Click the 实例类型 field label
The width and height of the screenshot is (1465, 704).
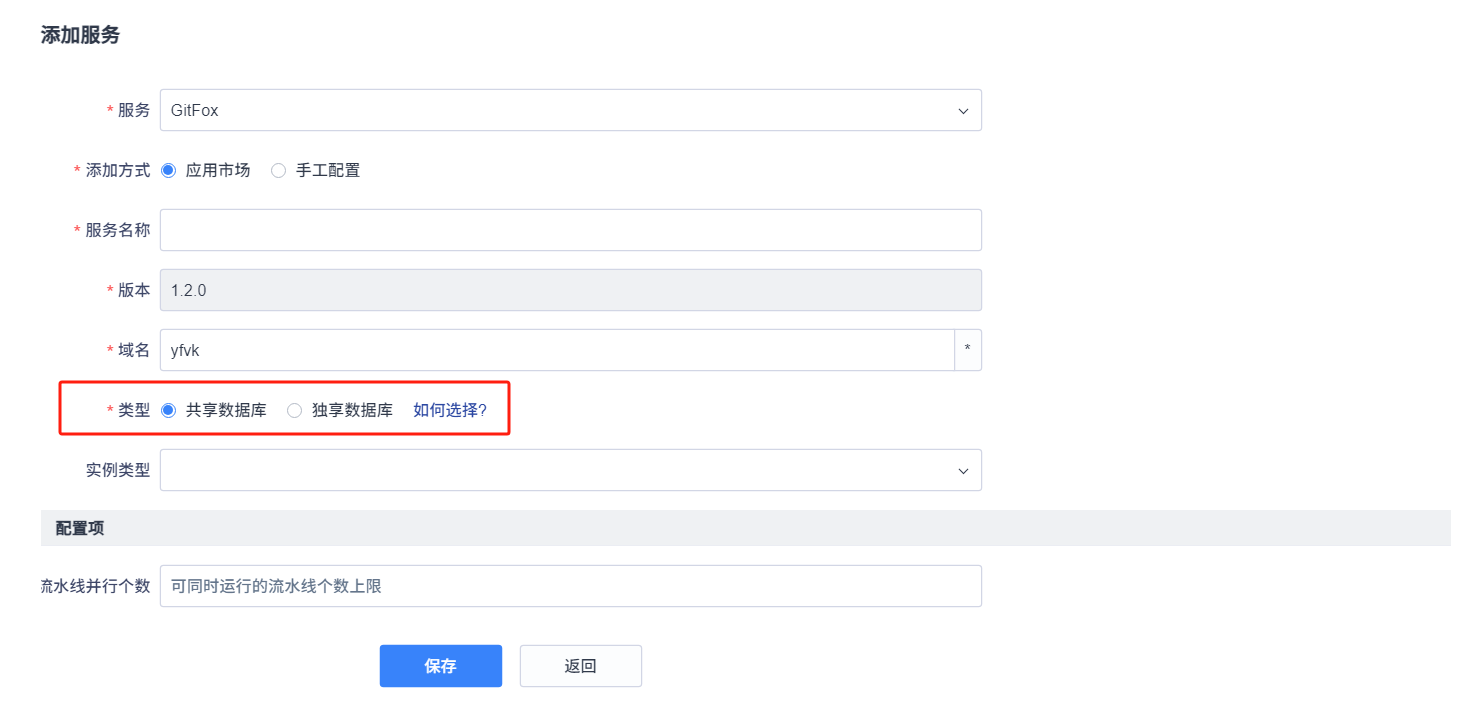(x=117, y=471)
